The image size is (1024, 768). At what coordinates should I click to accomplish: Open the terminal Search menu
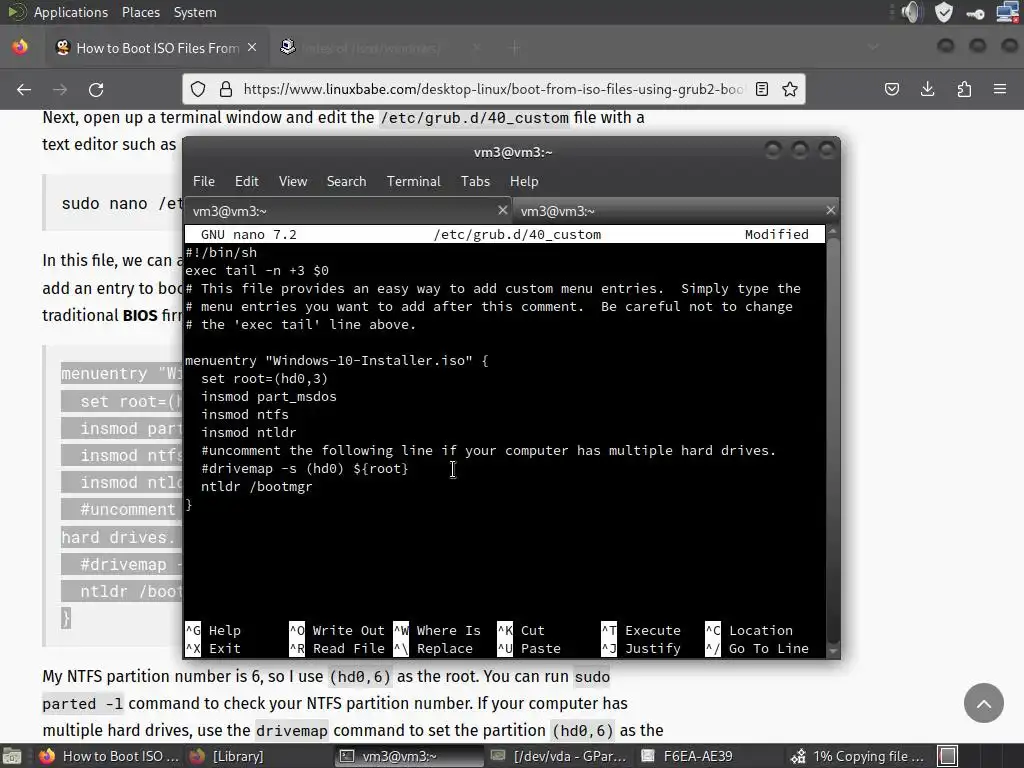[346, 182]
